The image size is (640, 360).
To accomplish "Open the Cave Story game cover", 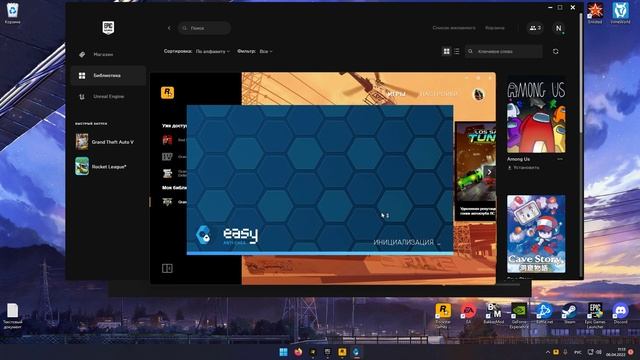I will [536, 234].
